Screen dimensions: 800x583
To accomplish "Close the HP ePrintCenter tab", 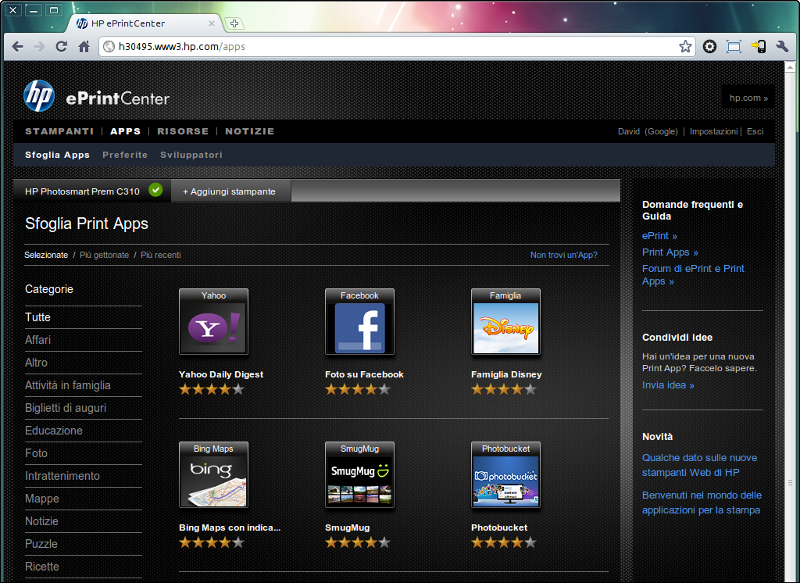I will point(211,23).
